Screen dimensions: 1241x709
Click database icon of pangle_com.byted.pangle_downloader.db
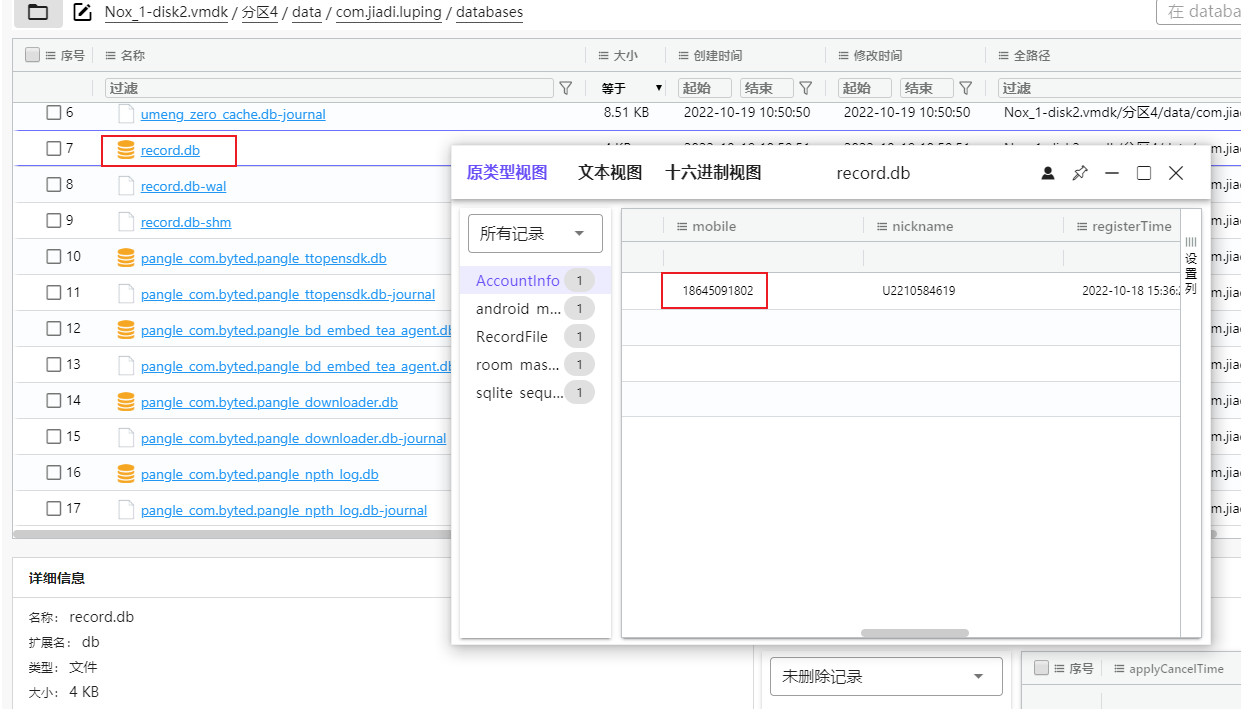[126, 402]
